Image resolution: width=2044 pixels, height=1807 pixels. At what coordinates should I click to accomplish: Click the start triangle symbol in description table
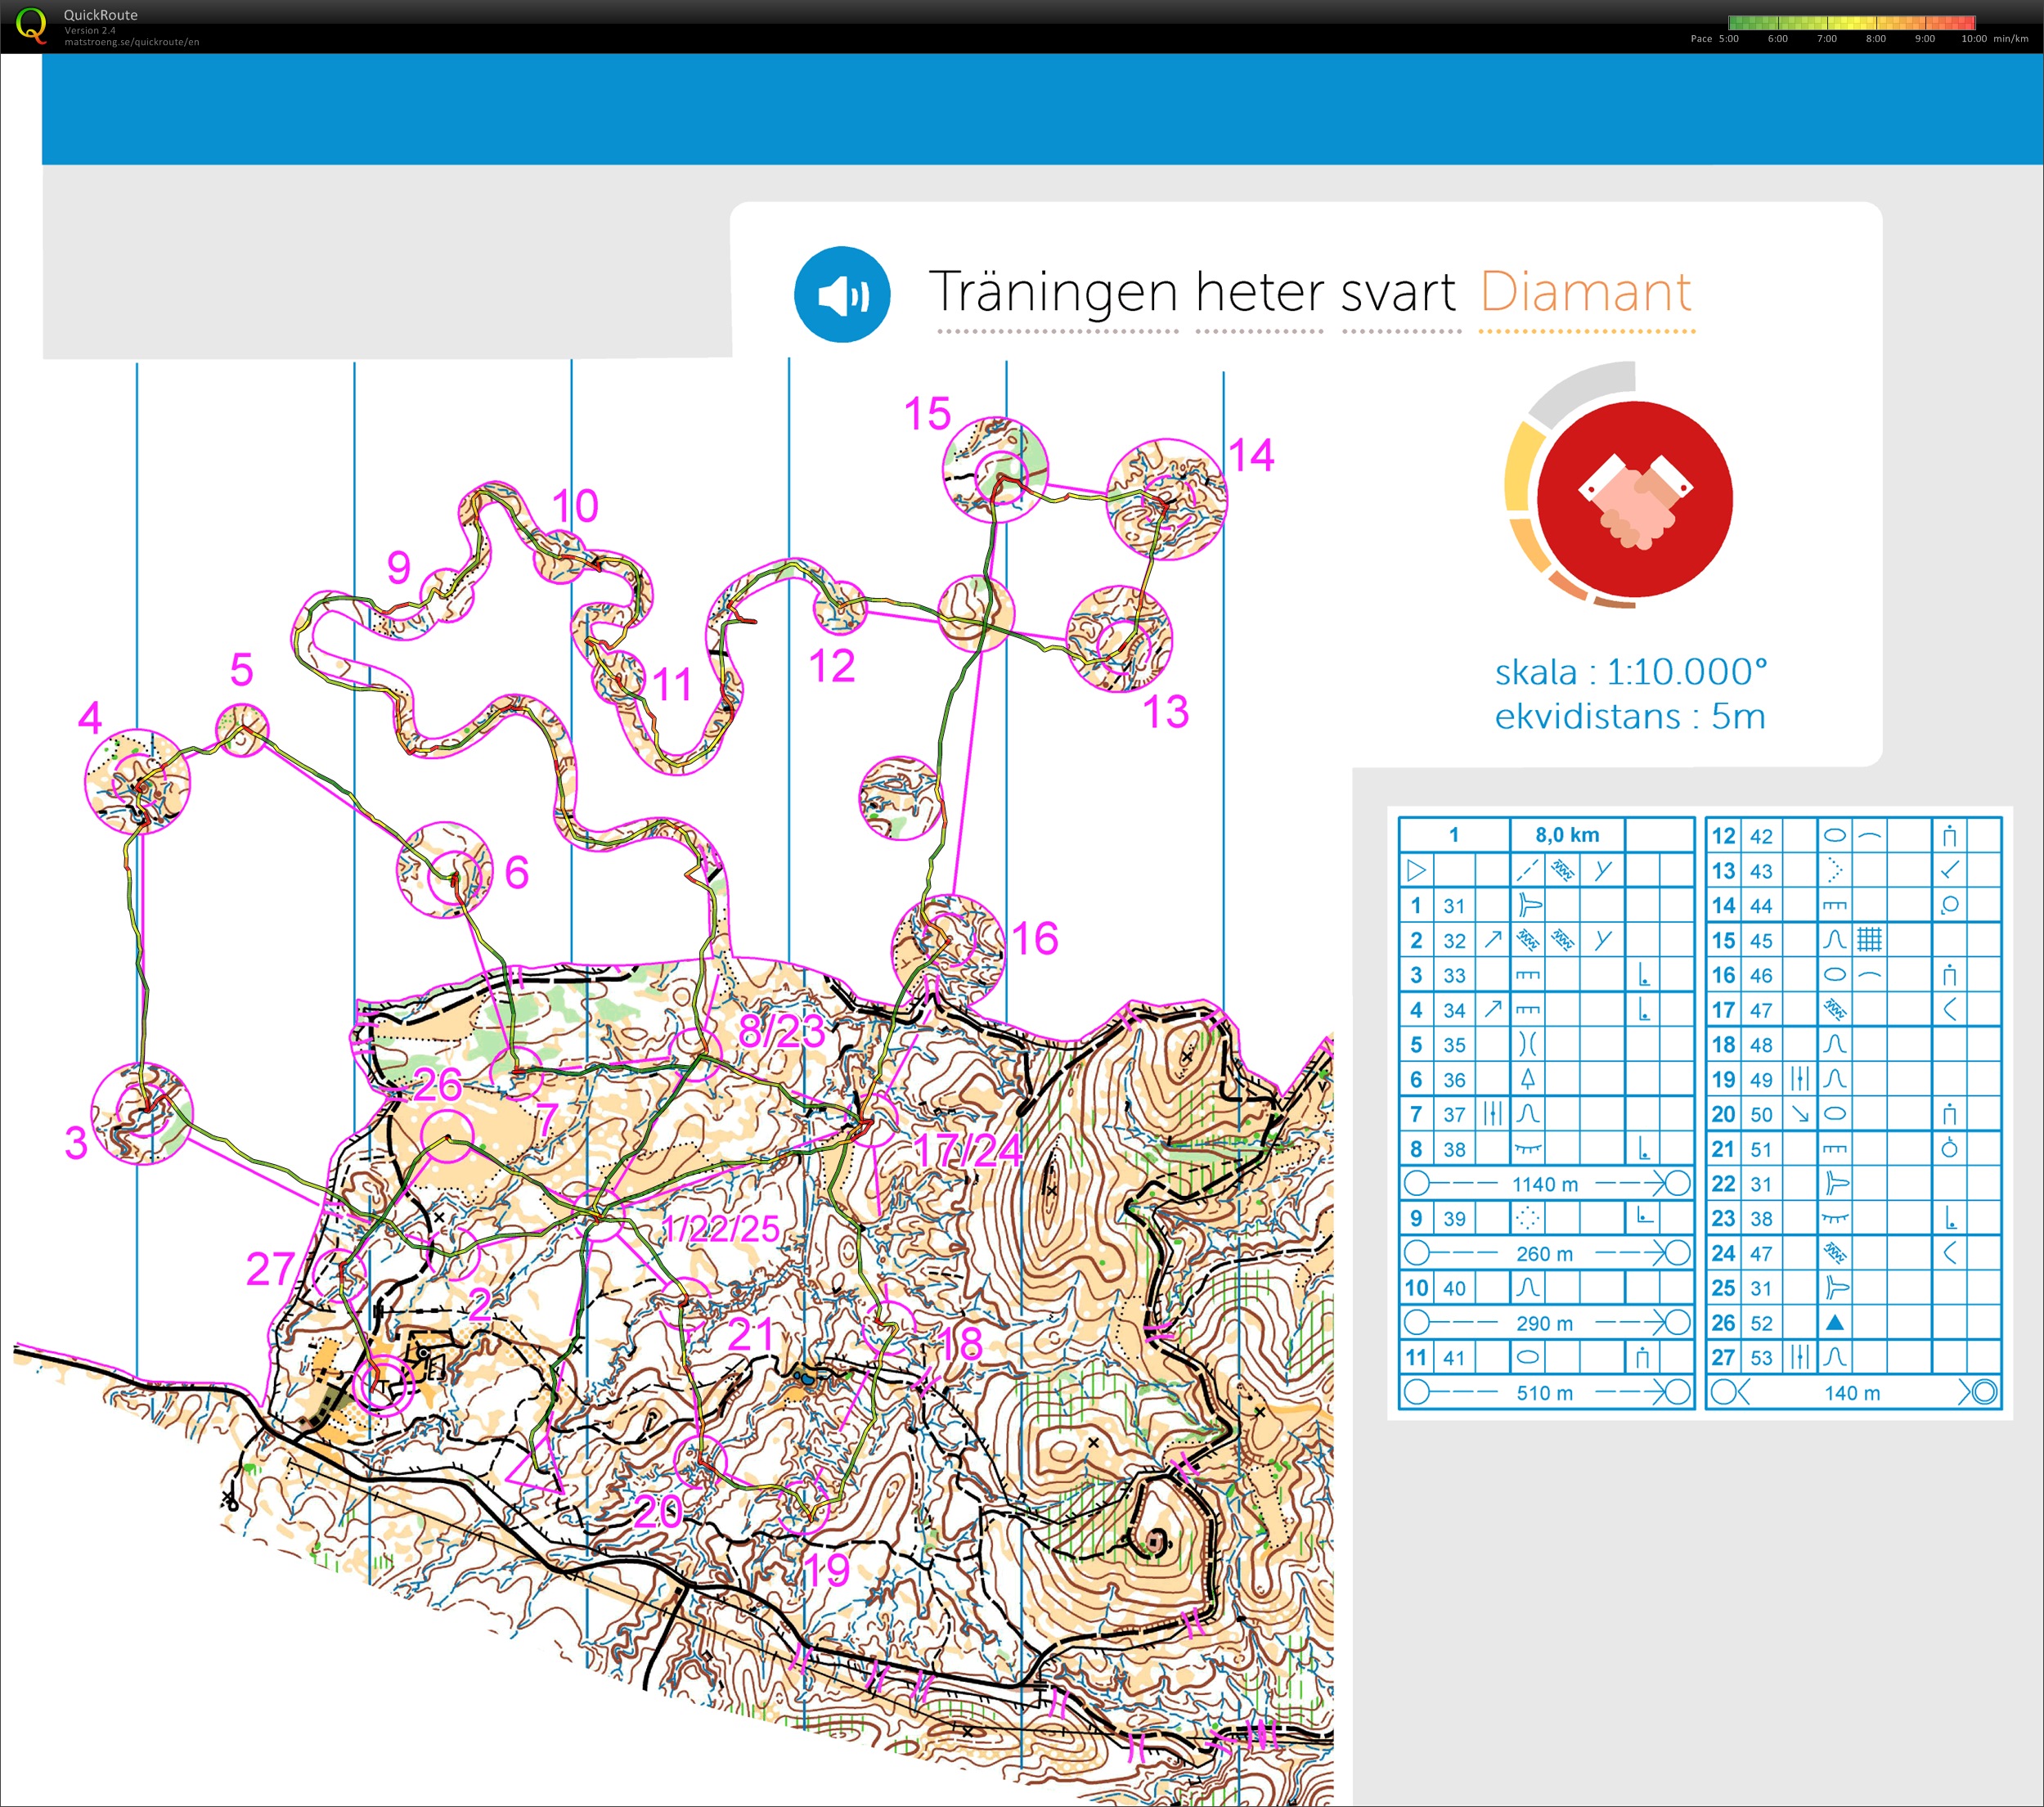pyautogui.click(x=1416, y=870)
